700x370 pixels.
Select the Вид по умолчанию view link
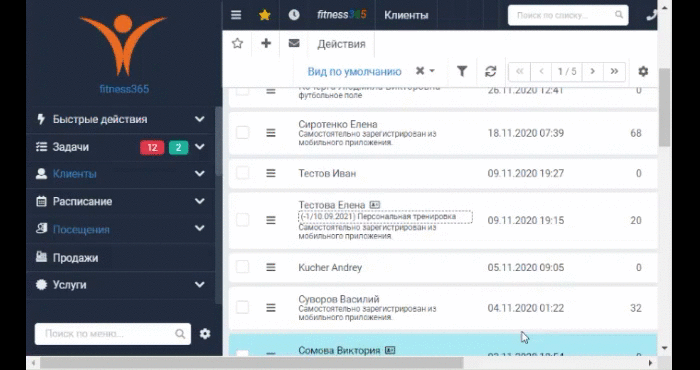tap(354, 71)
